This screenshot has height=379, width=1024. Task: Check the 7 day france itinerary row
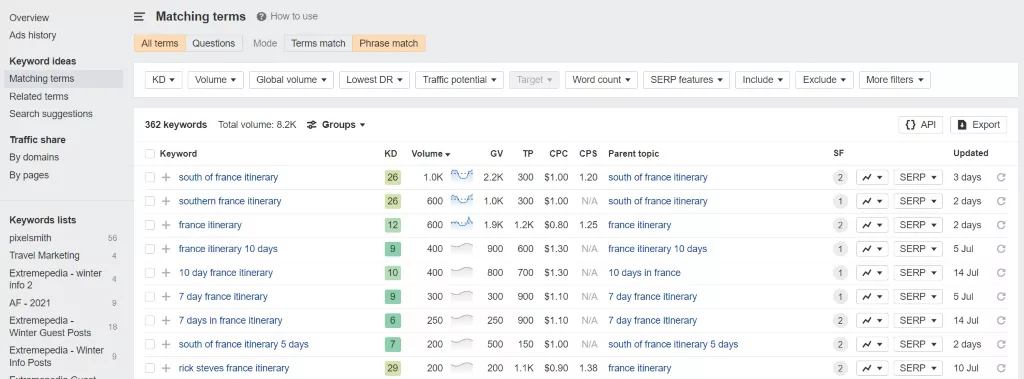tap(150, 297)
